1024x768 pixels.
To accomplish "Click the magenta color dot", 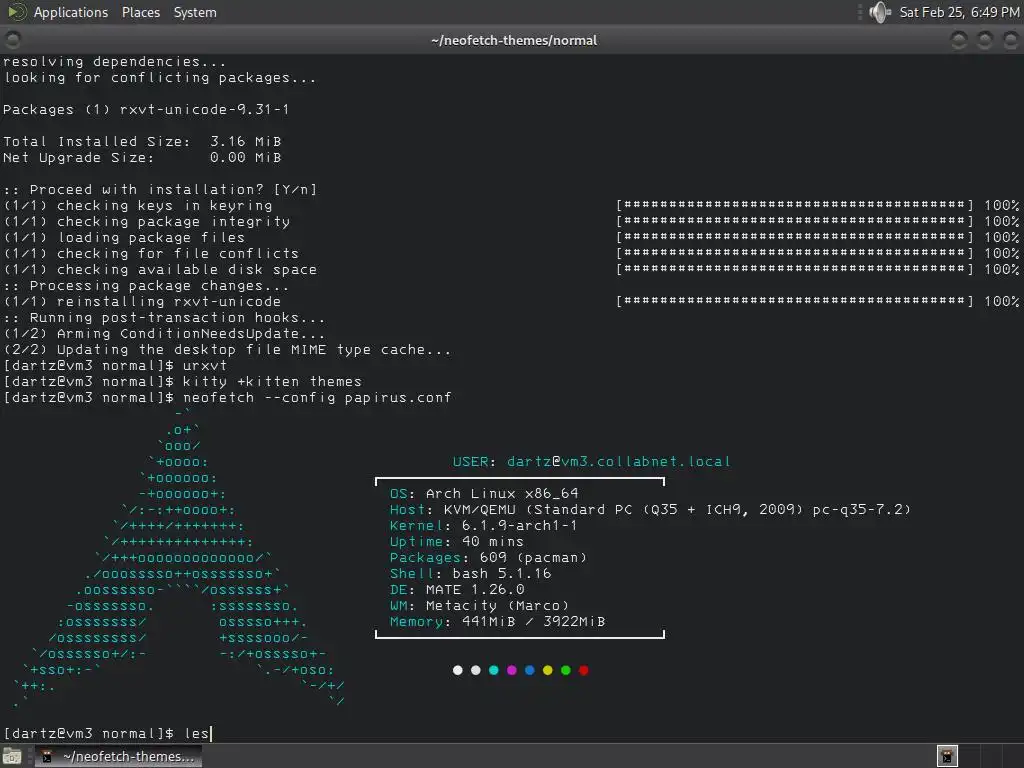I will 511,670.
